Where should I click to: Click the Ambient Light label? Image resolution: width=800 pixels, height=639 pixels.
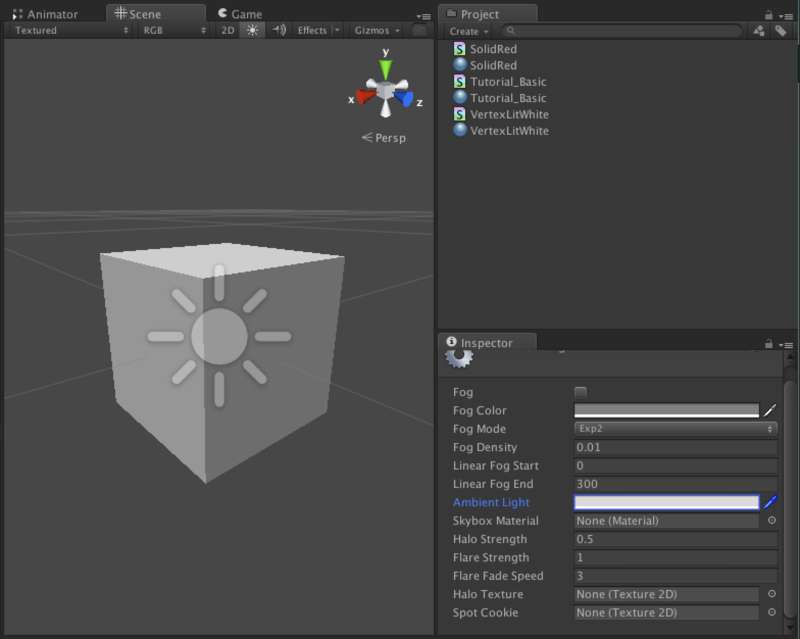[x=491, y=502]
